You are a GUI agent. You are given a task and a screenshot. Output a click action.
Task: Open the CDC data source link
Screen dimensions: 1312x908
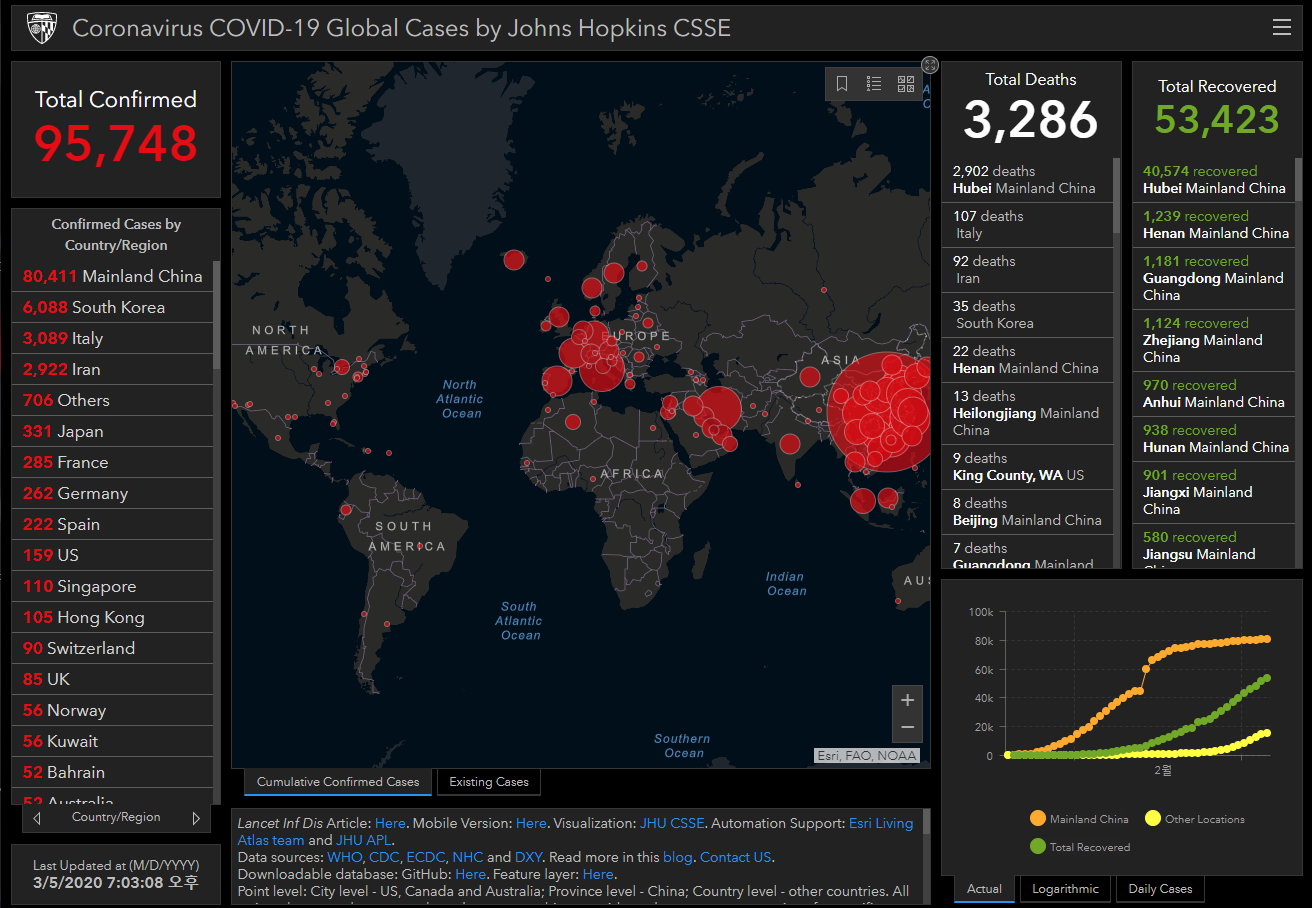pyautogui.click(x=383, y=857)
